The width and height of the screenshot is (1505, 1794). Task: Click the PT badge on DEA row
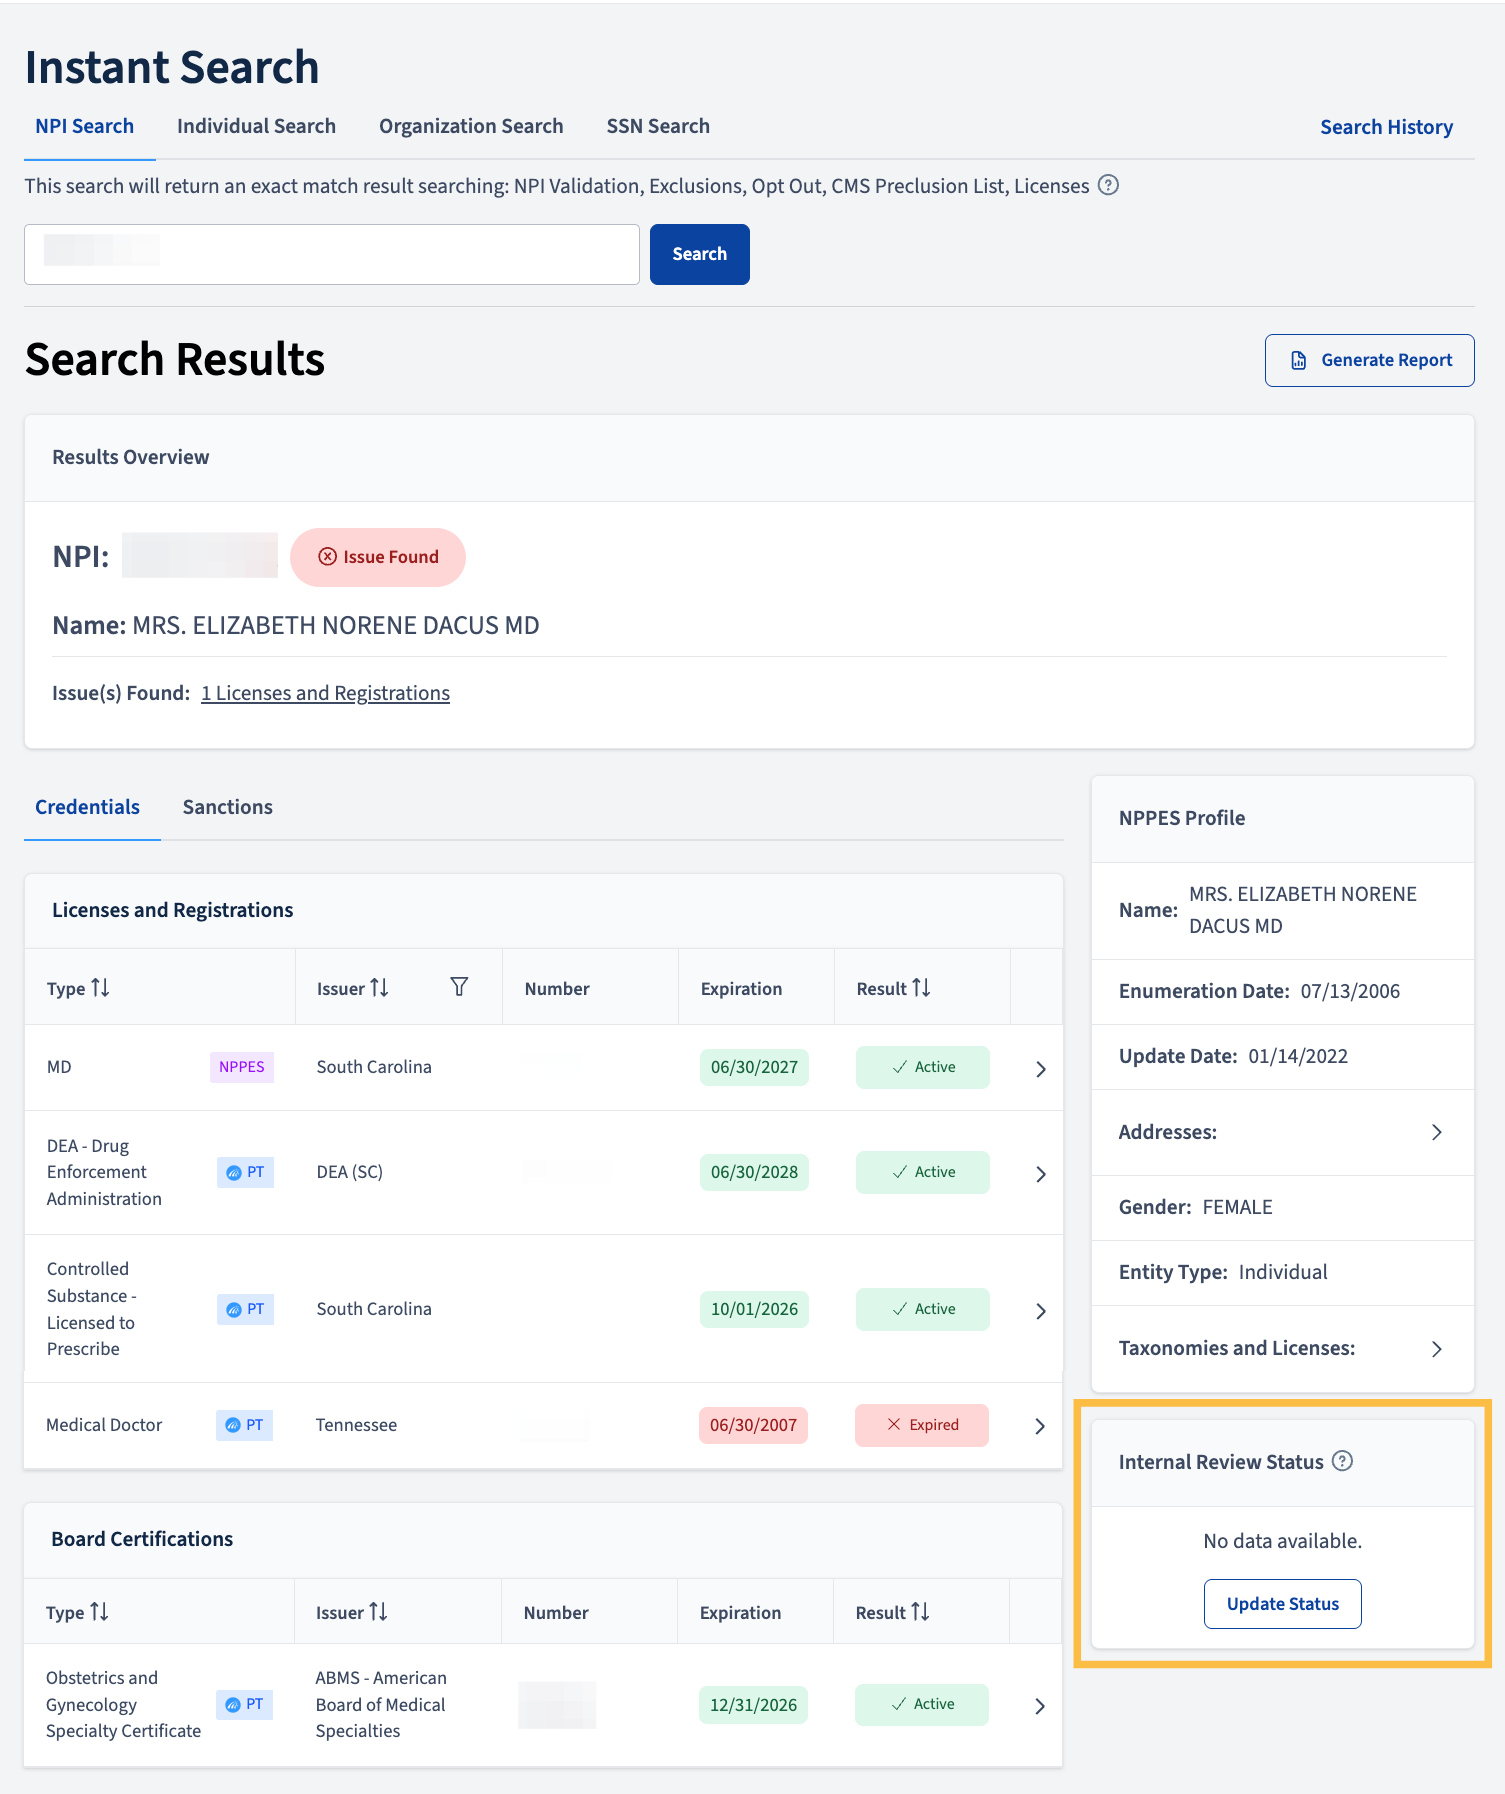245,1172
